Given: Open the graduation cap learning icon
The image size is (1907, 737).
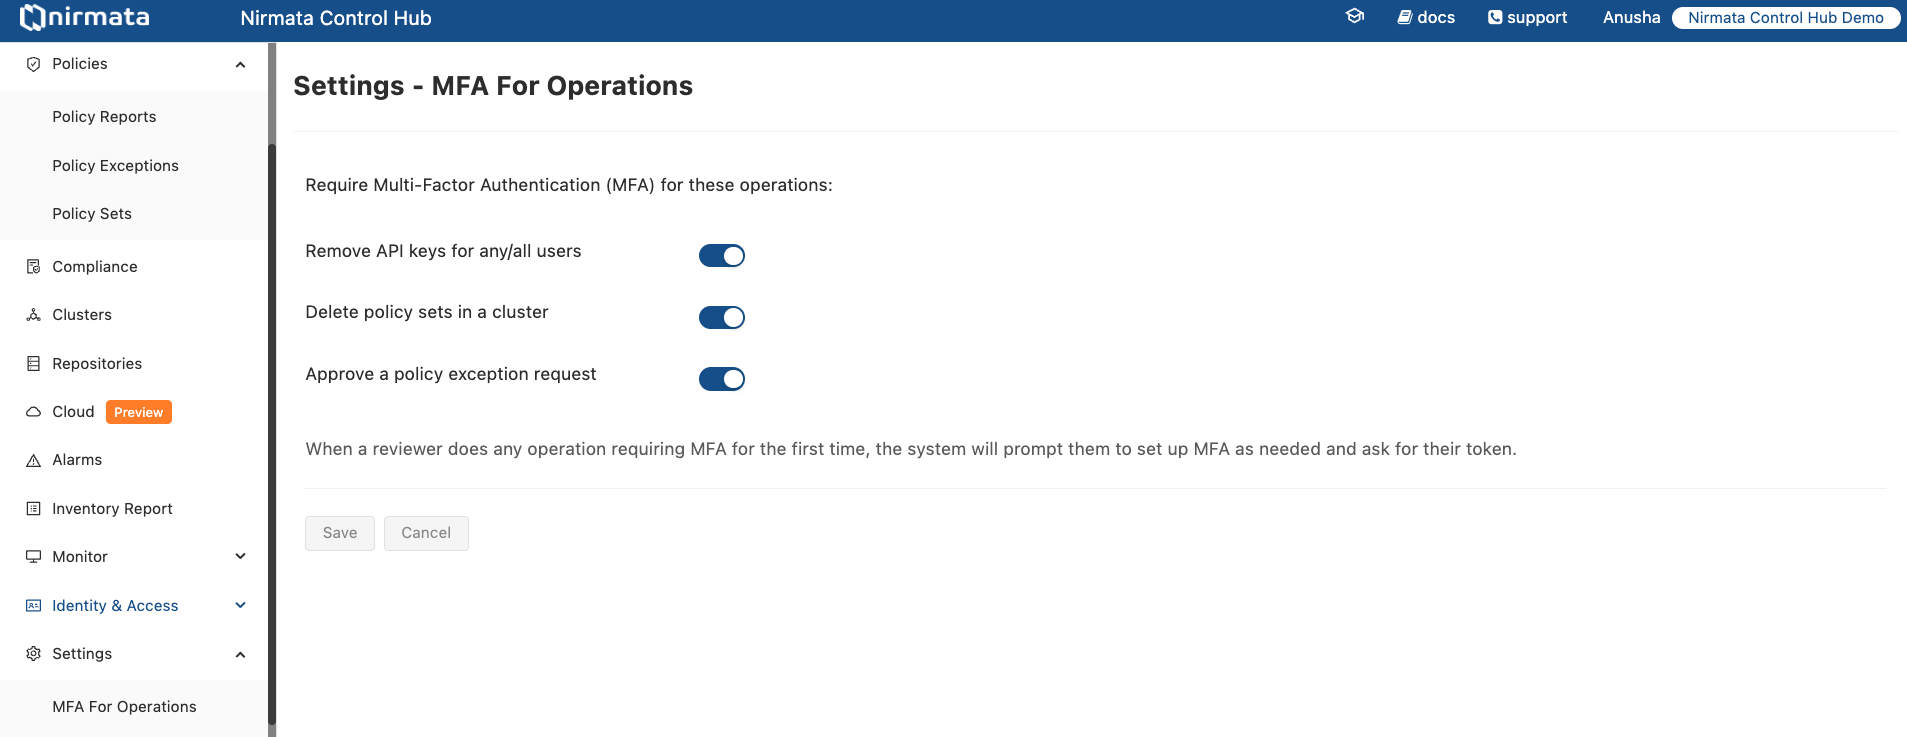Looking at the screenshot, I should (1355, 16).
